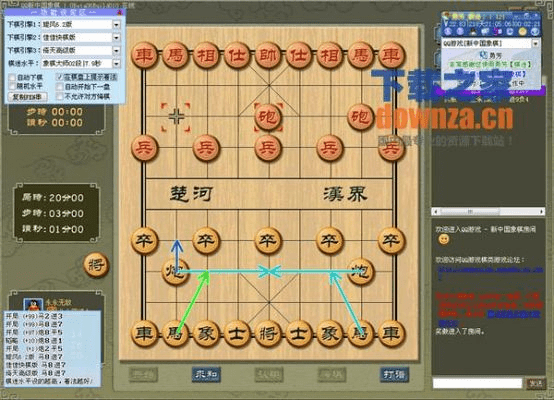The height and width of the screenshot is (400, 554).
Task: Select the right black 炮 cannon
Action: click(361, 271)
